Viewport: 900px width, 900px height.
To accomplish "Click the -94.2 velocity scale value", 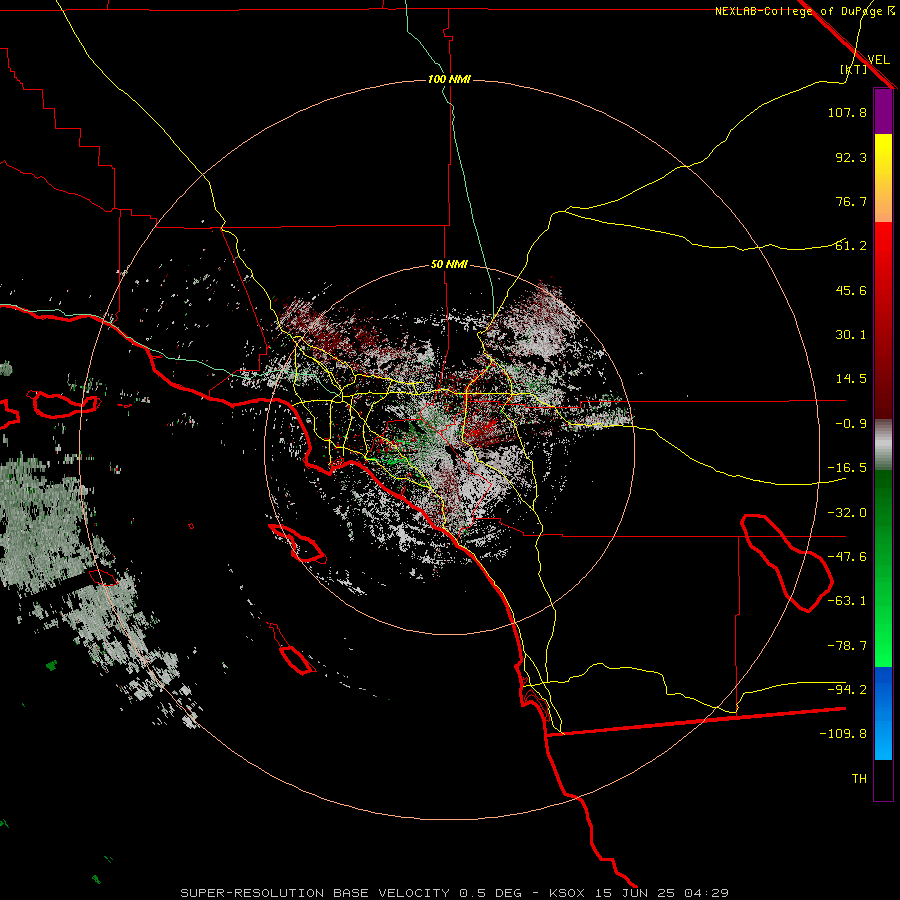I will click(x=847, y=689).
